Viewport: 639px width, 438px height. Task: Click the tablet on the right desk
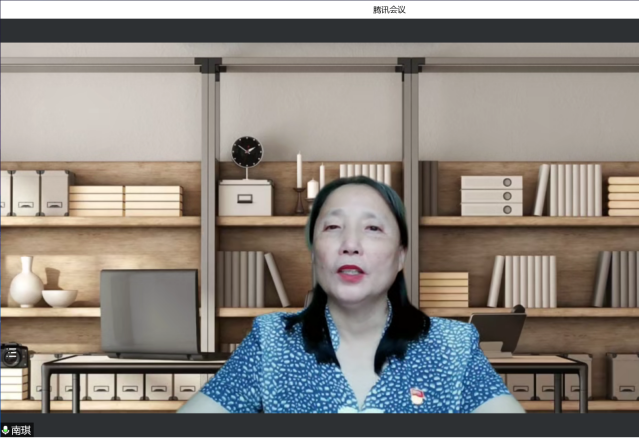[x=497, y=331]
